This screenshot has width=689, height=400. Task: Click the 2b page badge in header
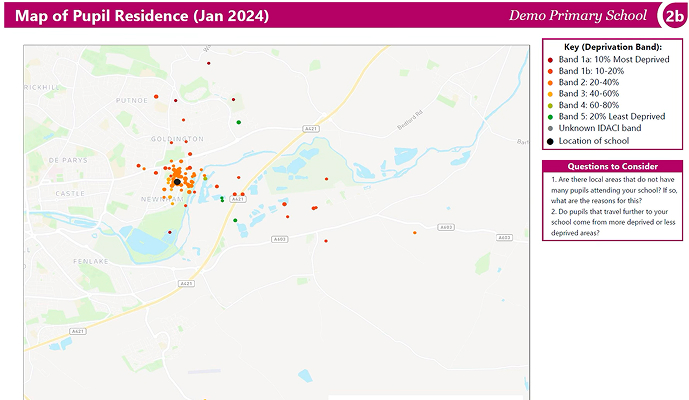pyautogui.click(x=674, y=15)
